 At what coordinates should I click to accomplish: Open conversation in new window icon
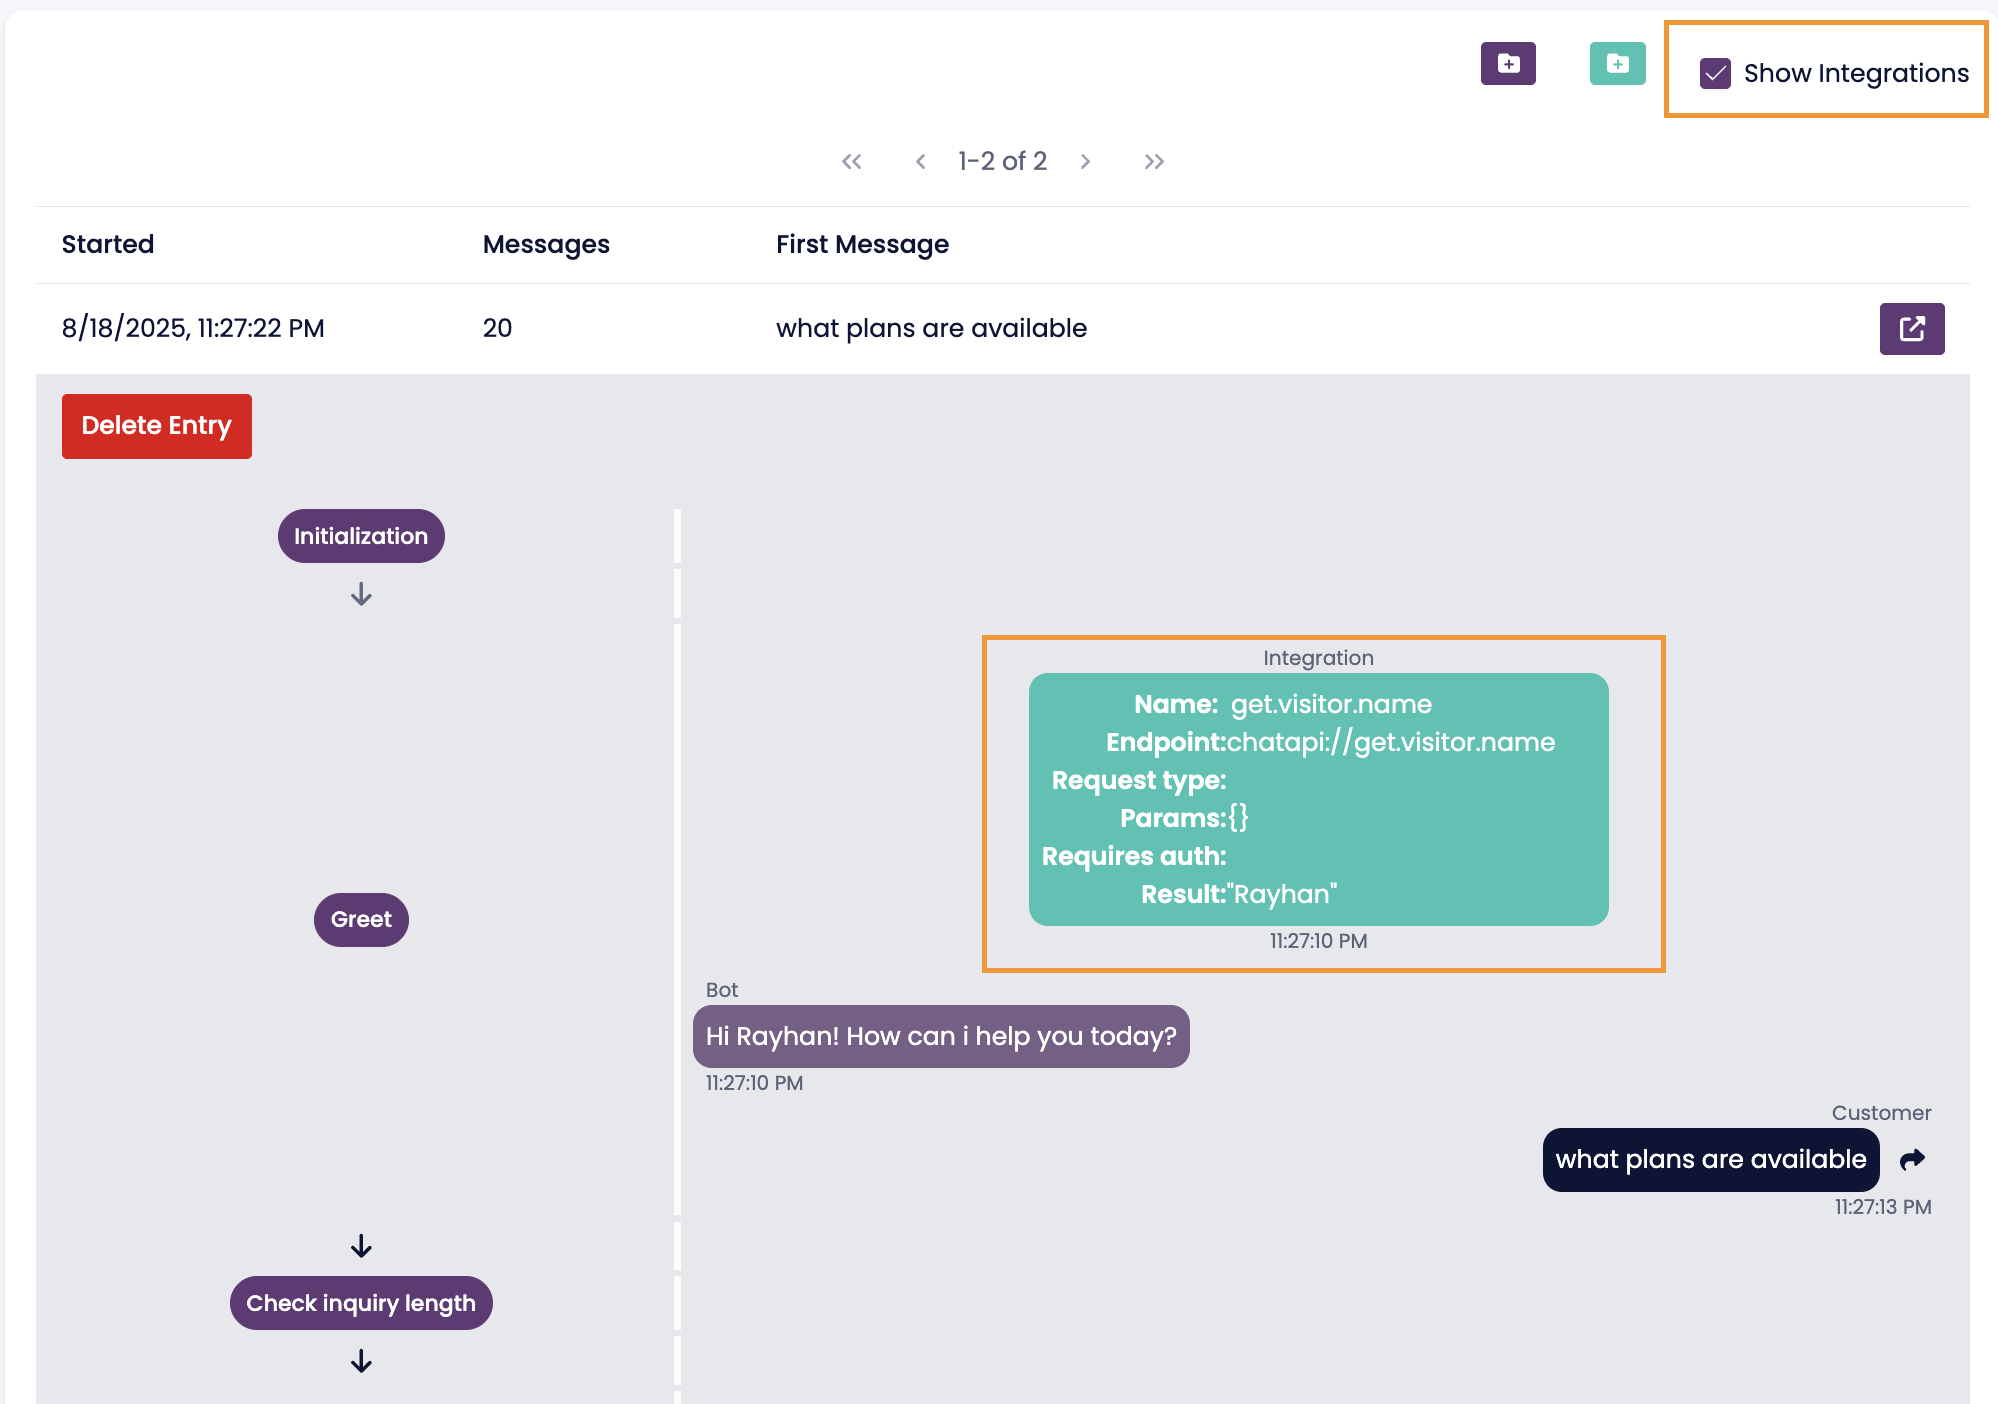[x=1911, y=329]
